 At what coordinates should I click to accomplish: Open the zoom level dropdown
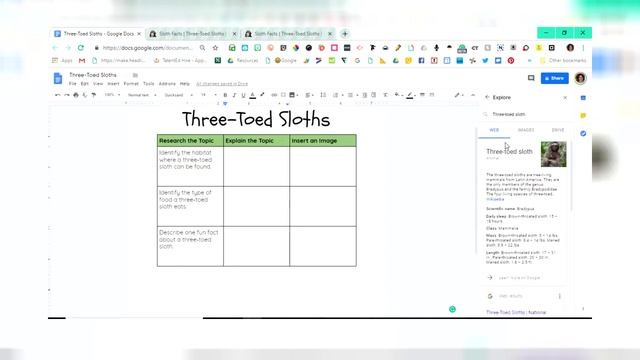[112, 95]
